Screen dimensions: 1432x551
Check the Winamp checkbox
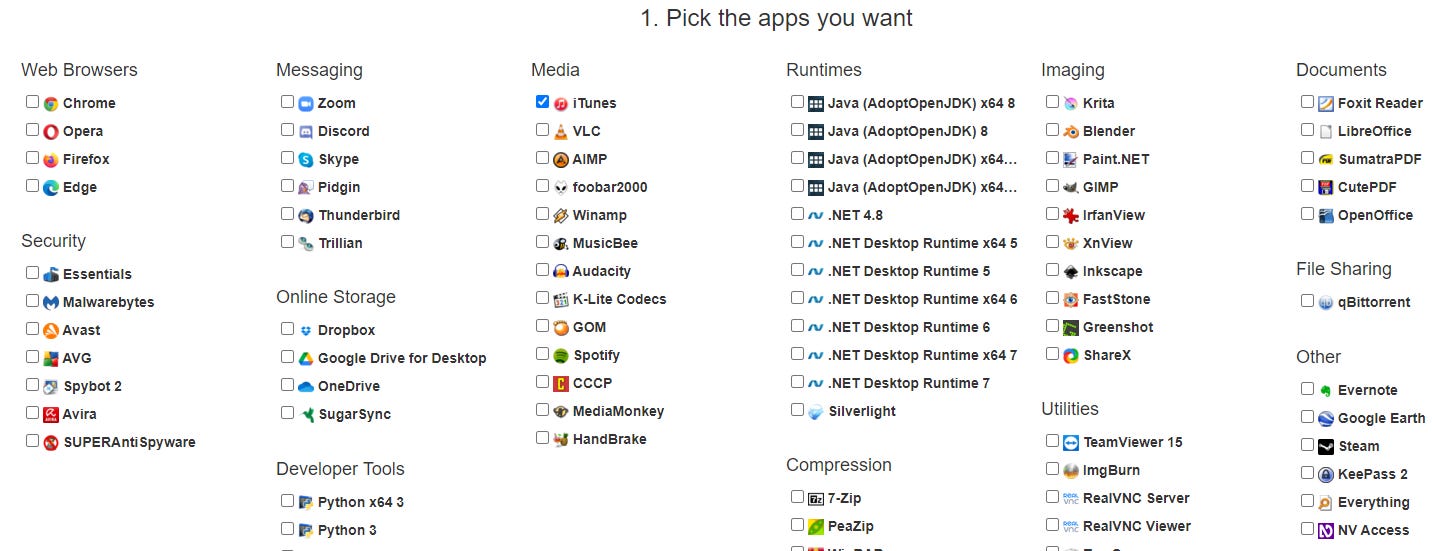click(542, 214)
